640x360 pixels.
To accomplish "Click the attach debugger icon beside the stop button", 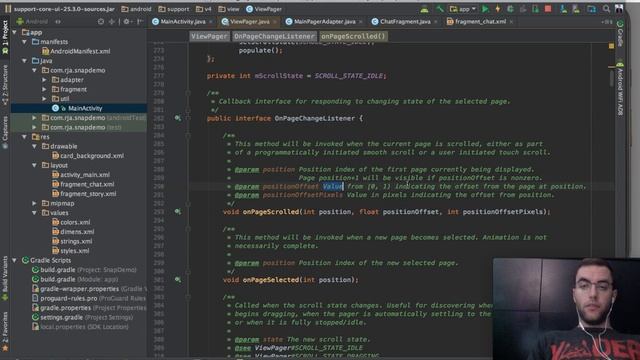I will tap(535, 9).
